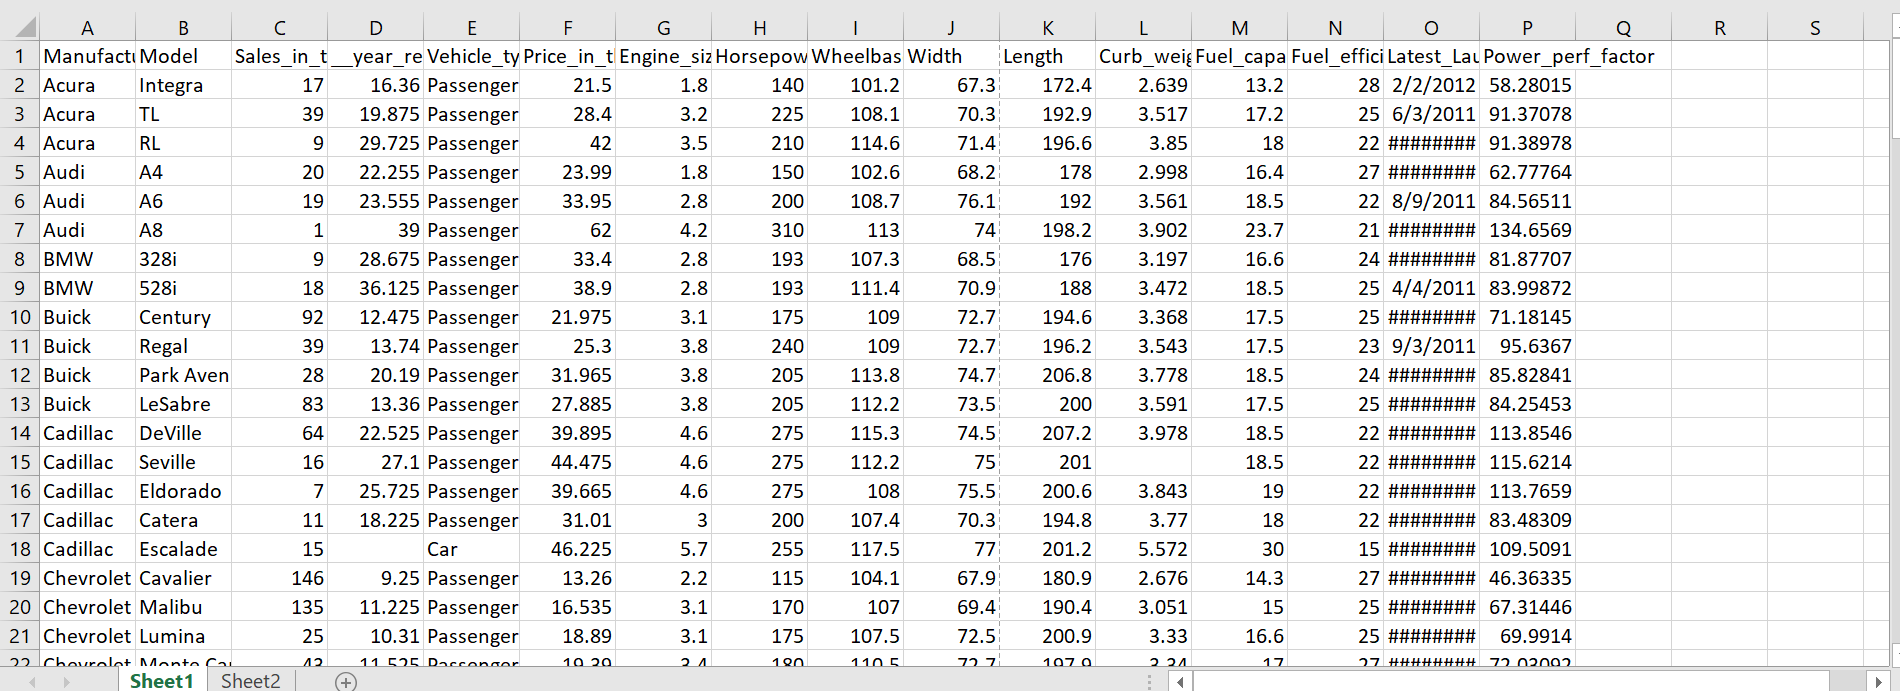
Task: Select row 18 header
Action: pos(20,549)
